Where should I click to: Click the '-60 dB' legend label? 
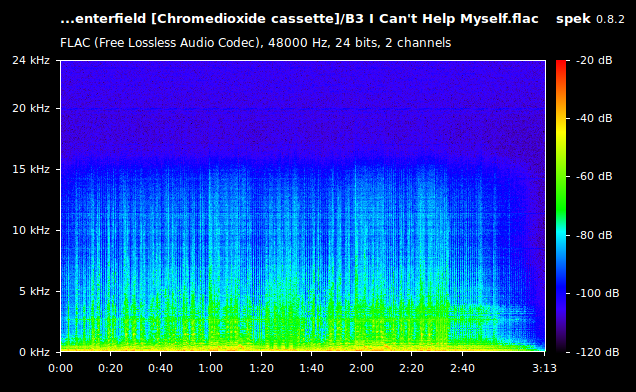pos(594,177)
